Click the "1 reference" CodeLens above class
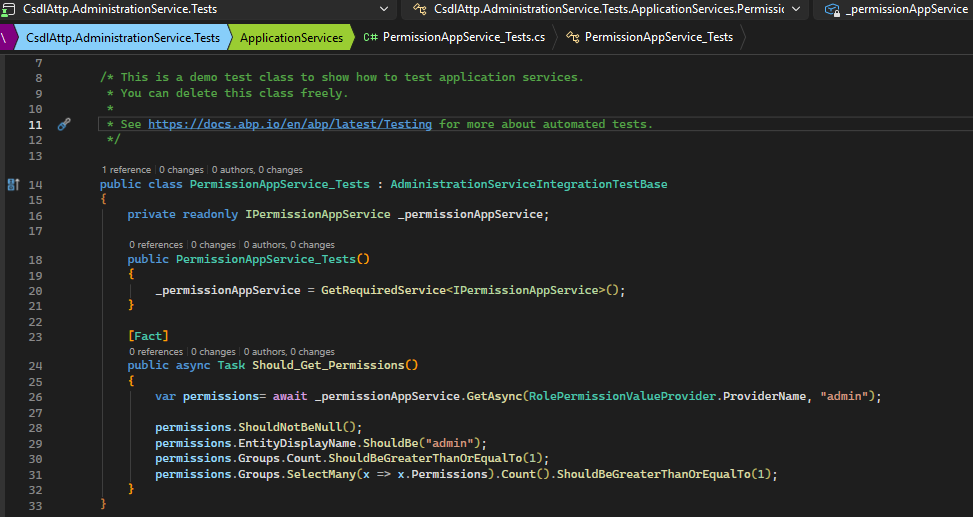This screenshot has height=517, width=973. tap(126, 170)
